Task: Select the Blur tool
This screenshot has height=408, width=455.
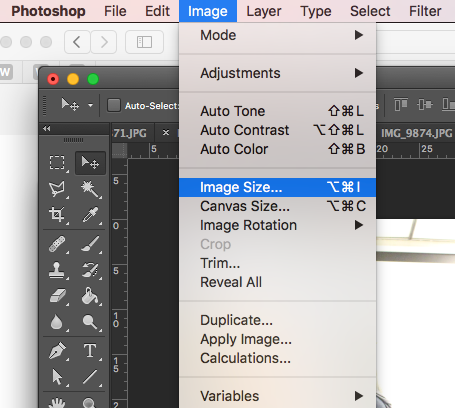Action: [x=57, y=322]
